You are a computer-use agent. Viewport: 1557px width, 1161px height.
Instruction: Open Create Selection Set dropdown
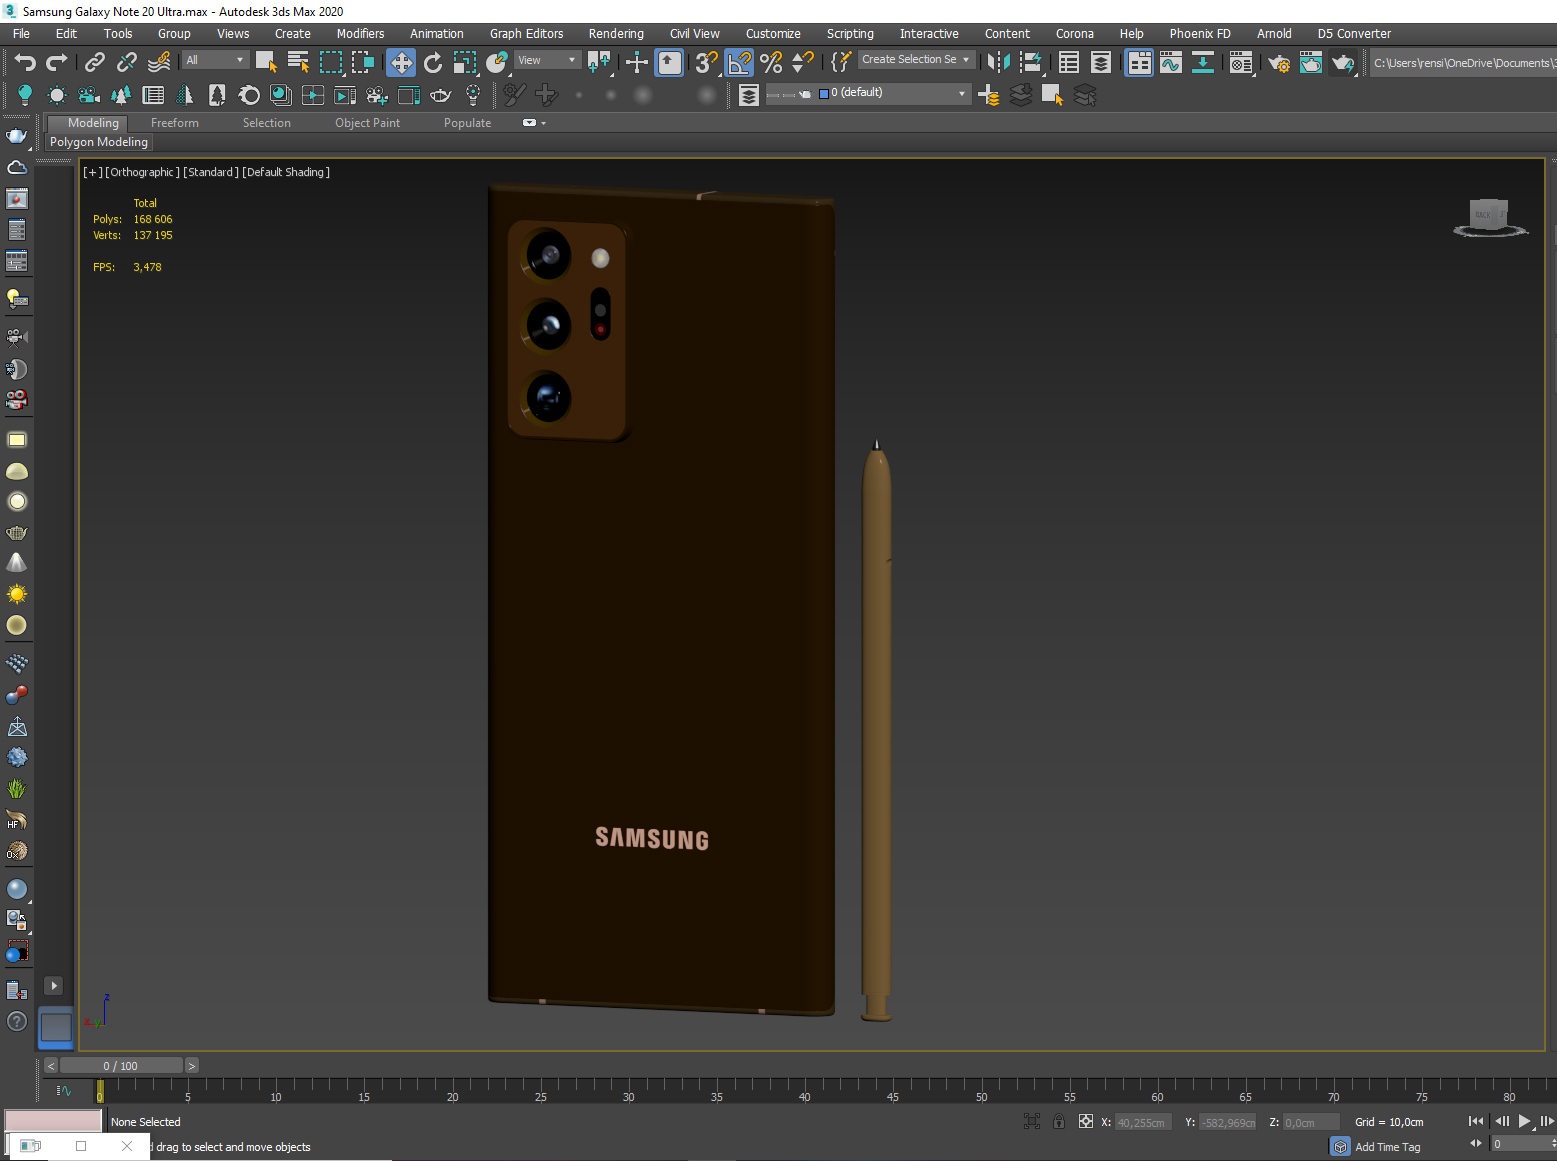[915, 60]
